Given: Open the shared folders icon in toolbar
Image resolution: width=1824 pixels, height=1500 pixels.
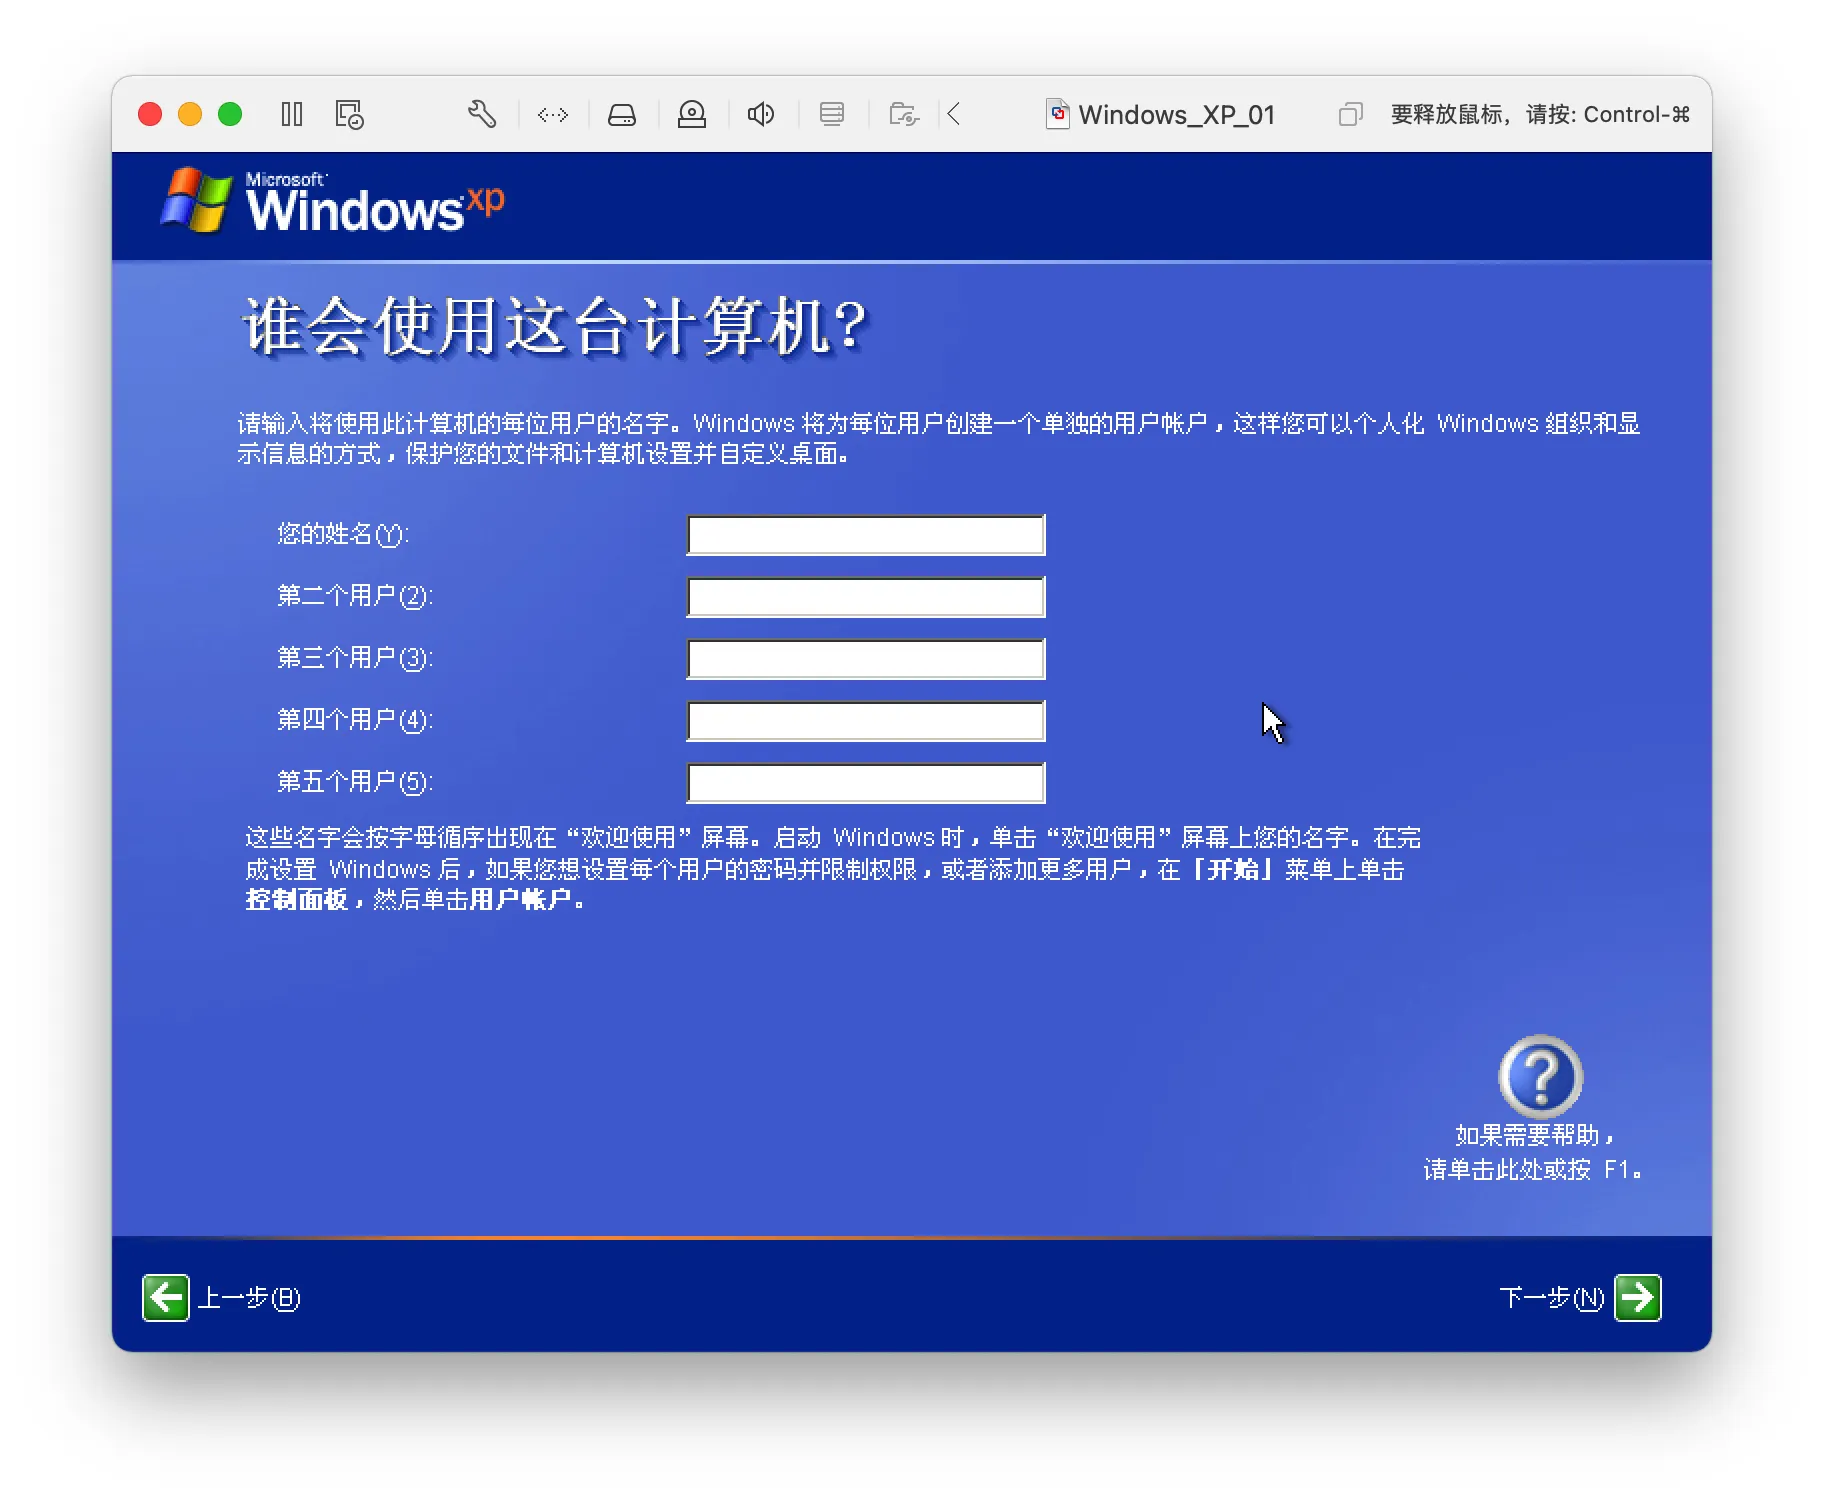Looking at the screenshot, I should 904,114.
